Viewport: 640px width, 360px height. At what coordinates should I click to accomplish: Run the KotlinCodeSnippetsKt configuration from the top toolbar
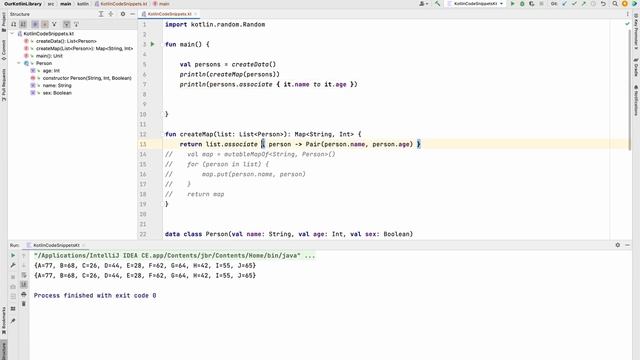pyautogui.click(x=513, y=4)
